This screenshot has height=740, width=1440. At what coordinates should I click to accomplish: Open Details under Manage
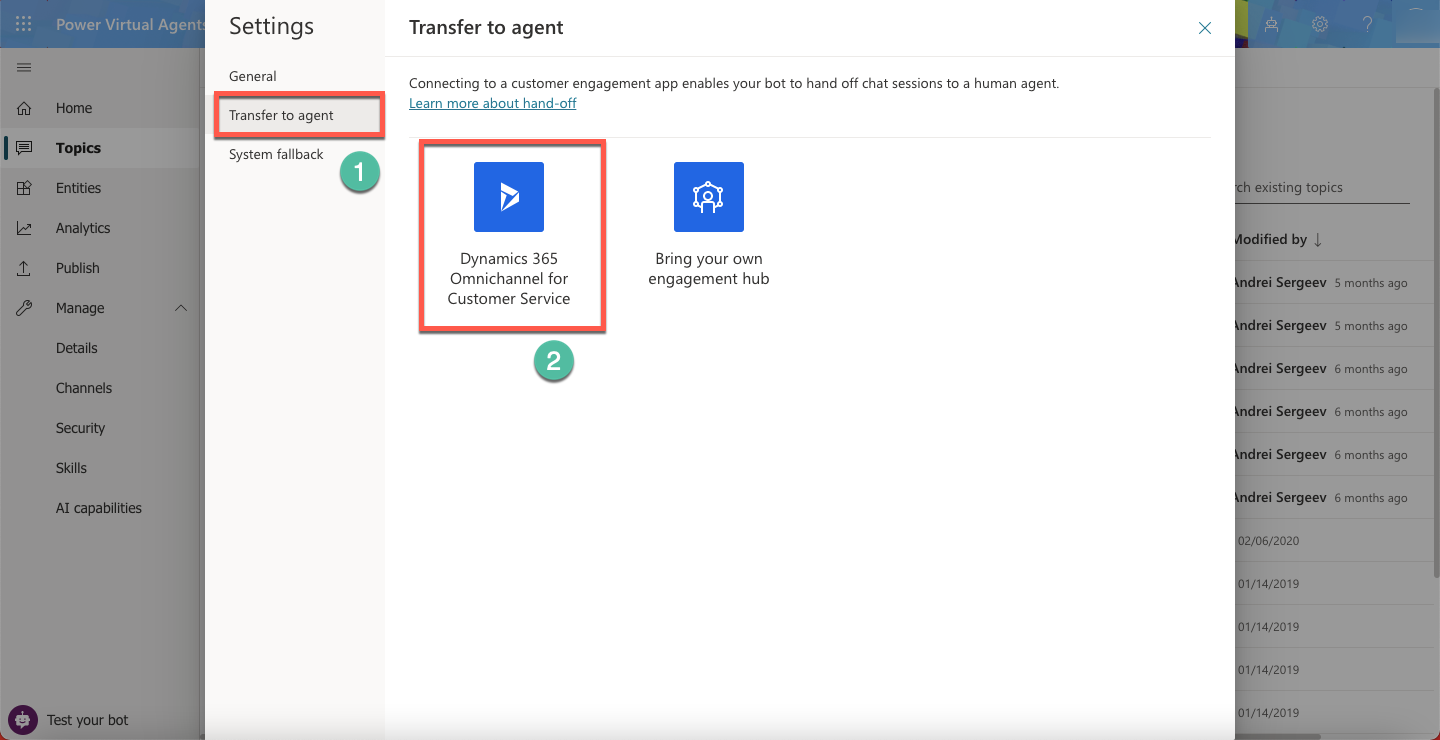[77, 348]
